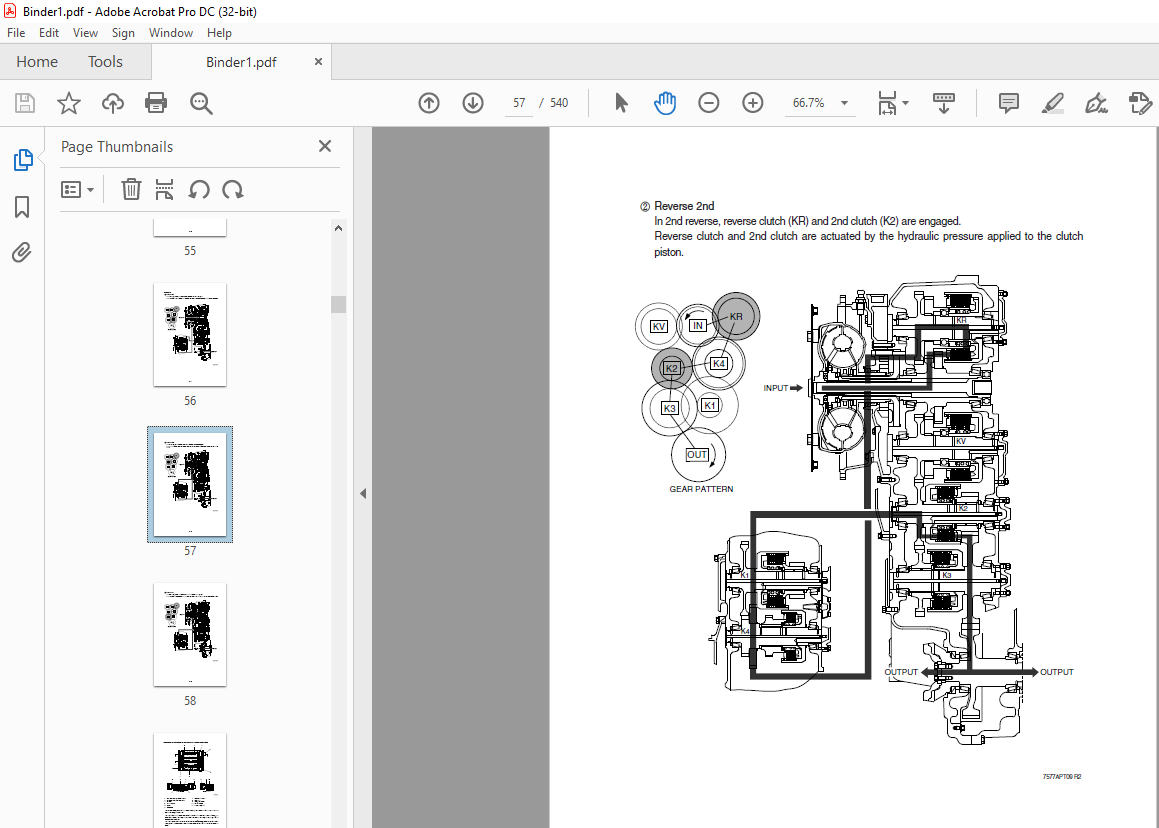
Task: Click the 'GEAR PATTERN' label
Action: (x=701, y=489)
